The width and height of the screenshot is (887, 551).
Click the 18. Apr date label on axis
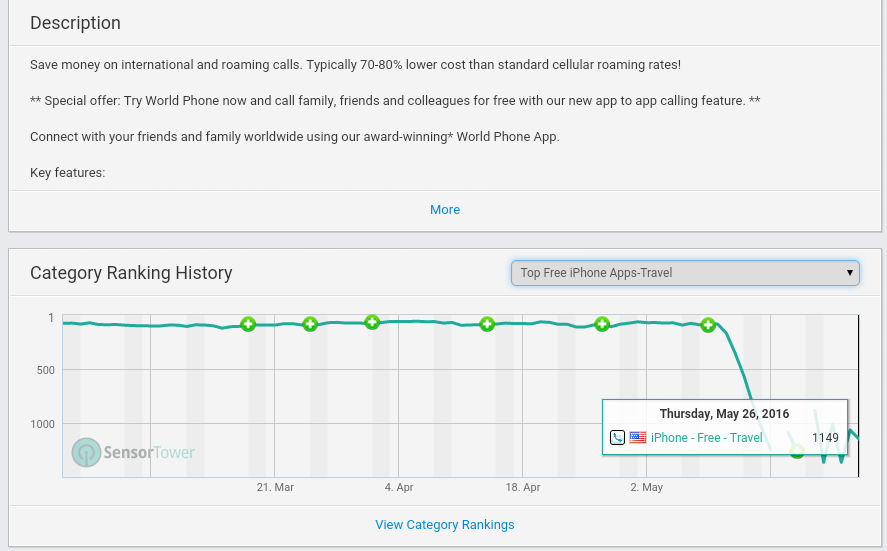click(x=522, y=488)
